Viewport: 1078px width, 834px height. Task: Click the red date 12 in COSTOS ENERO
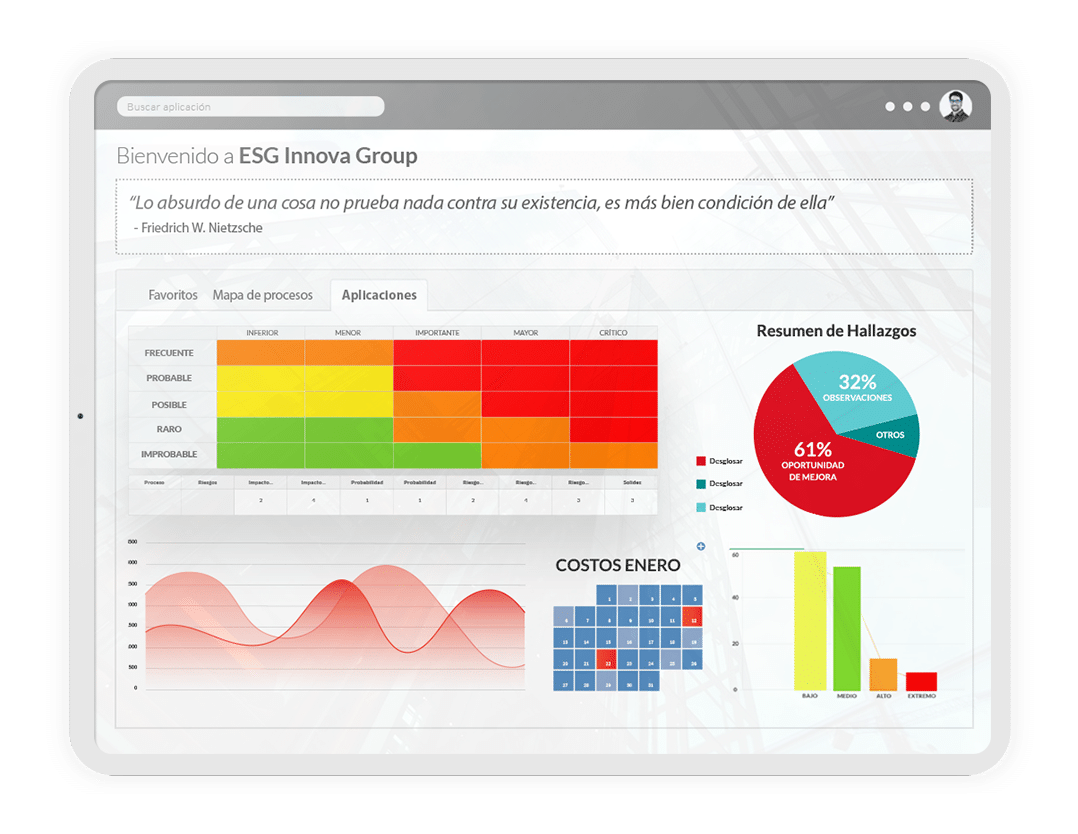point(692,617)
